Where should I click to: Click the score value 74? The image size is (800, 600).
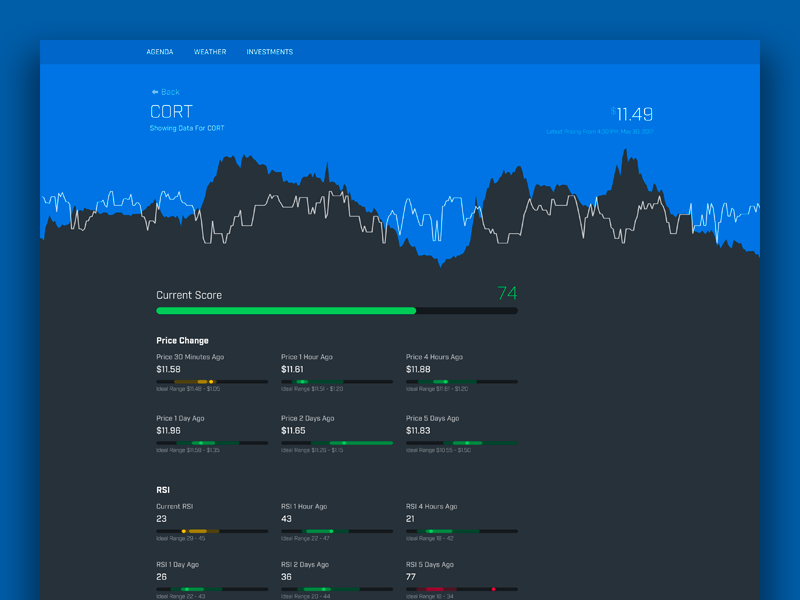[507, 293]
